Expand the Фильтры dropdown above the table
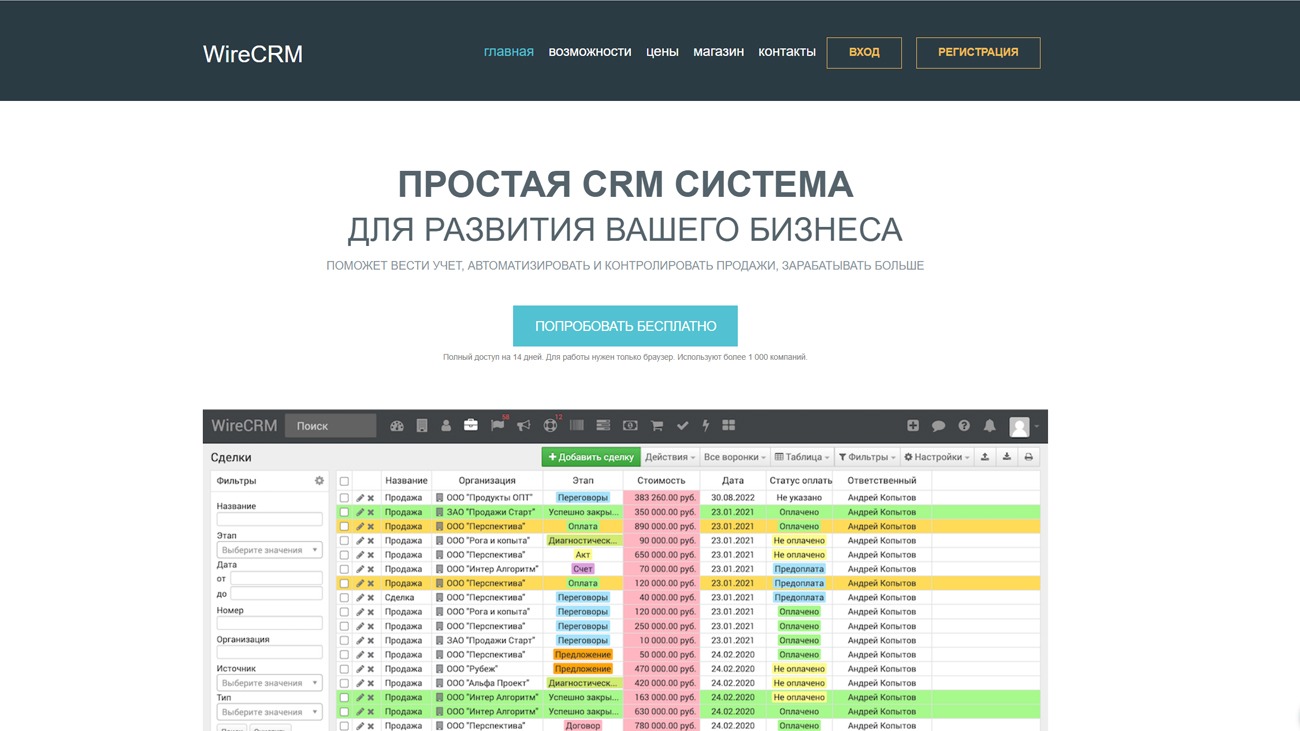 tap(866, 456)
